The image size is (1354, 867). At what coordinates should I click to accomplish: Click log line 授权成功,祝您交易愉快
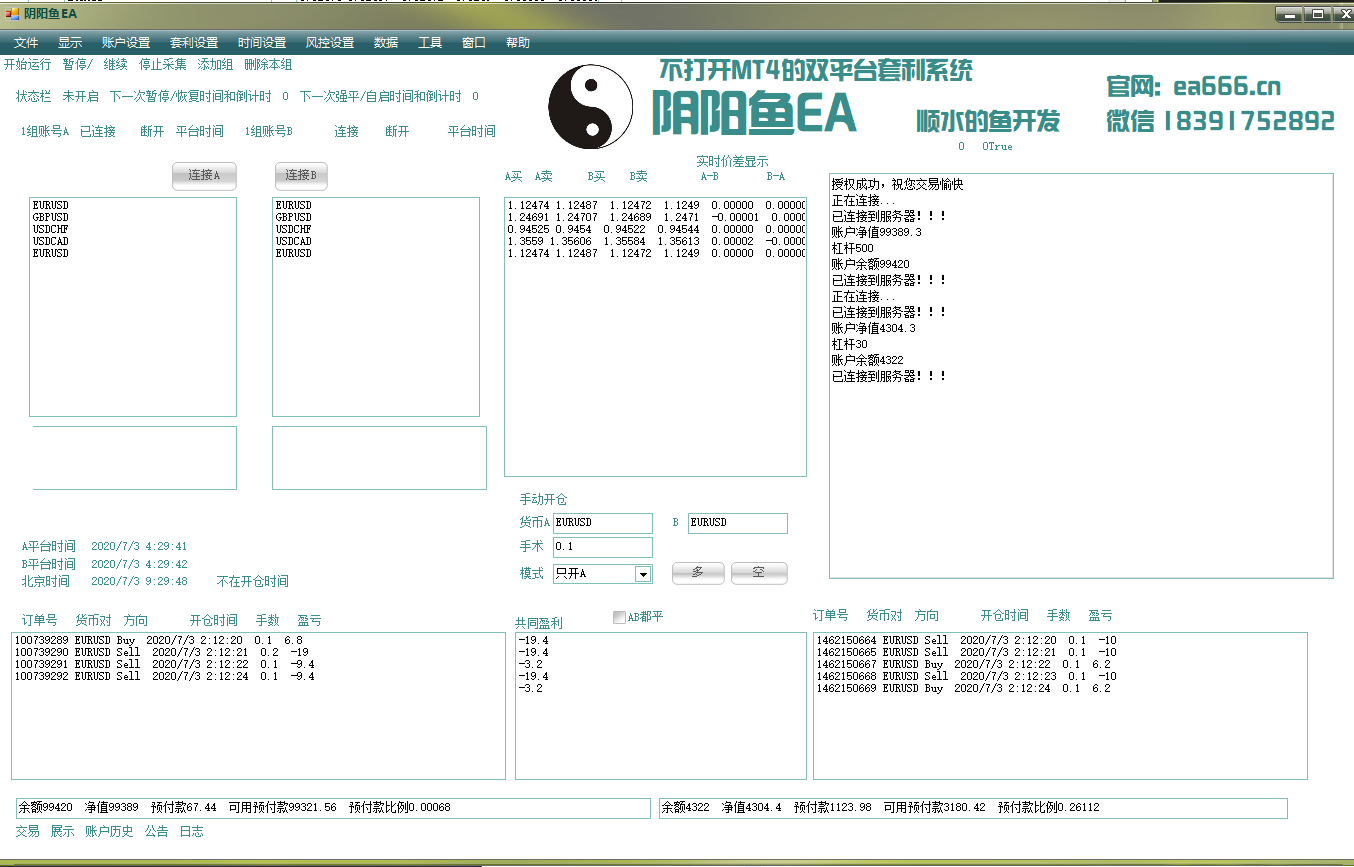point(897,184)
